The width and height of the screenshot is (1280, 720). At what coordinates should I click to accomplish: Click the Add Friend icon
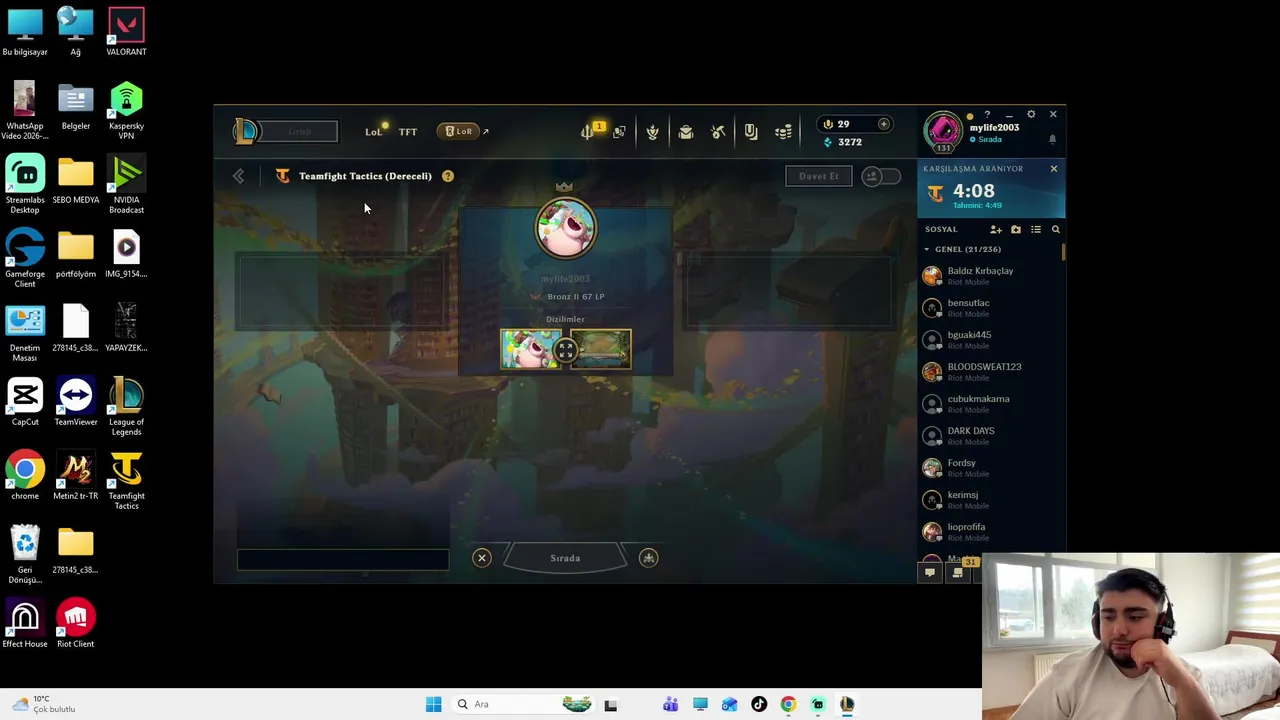[996, 229]
